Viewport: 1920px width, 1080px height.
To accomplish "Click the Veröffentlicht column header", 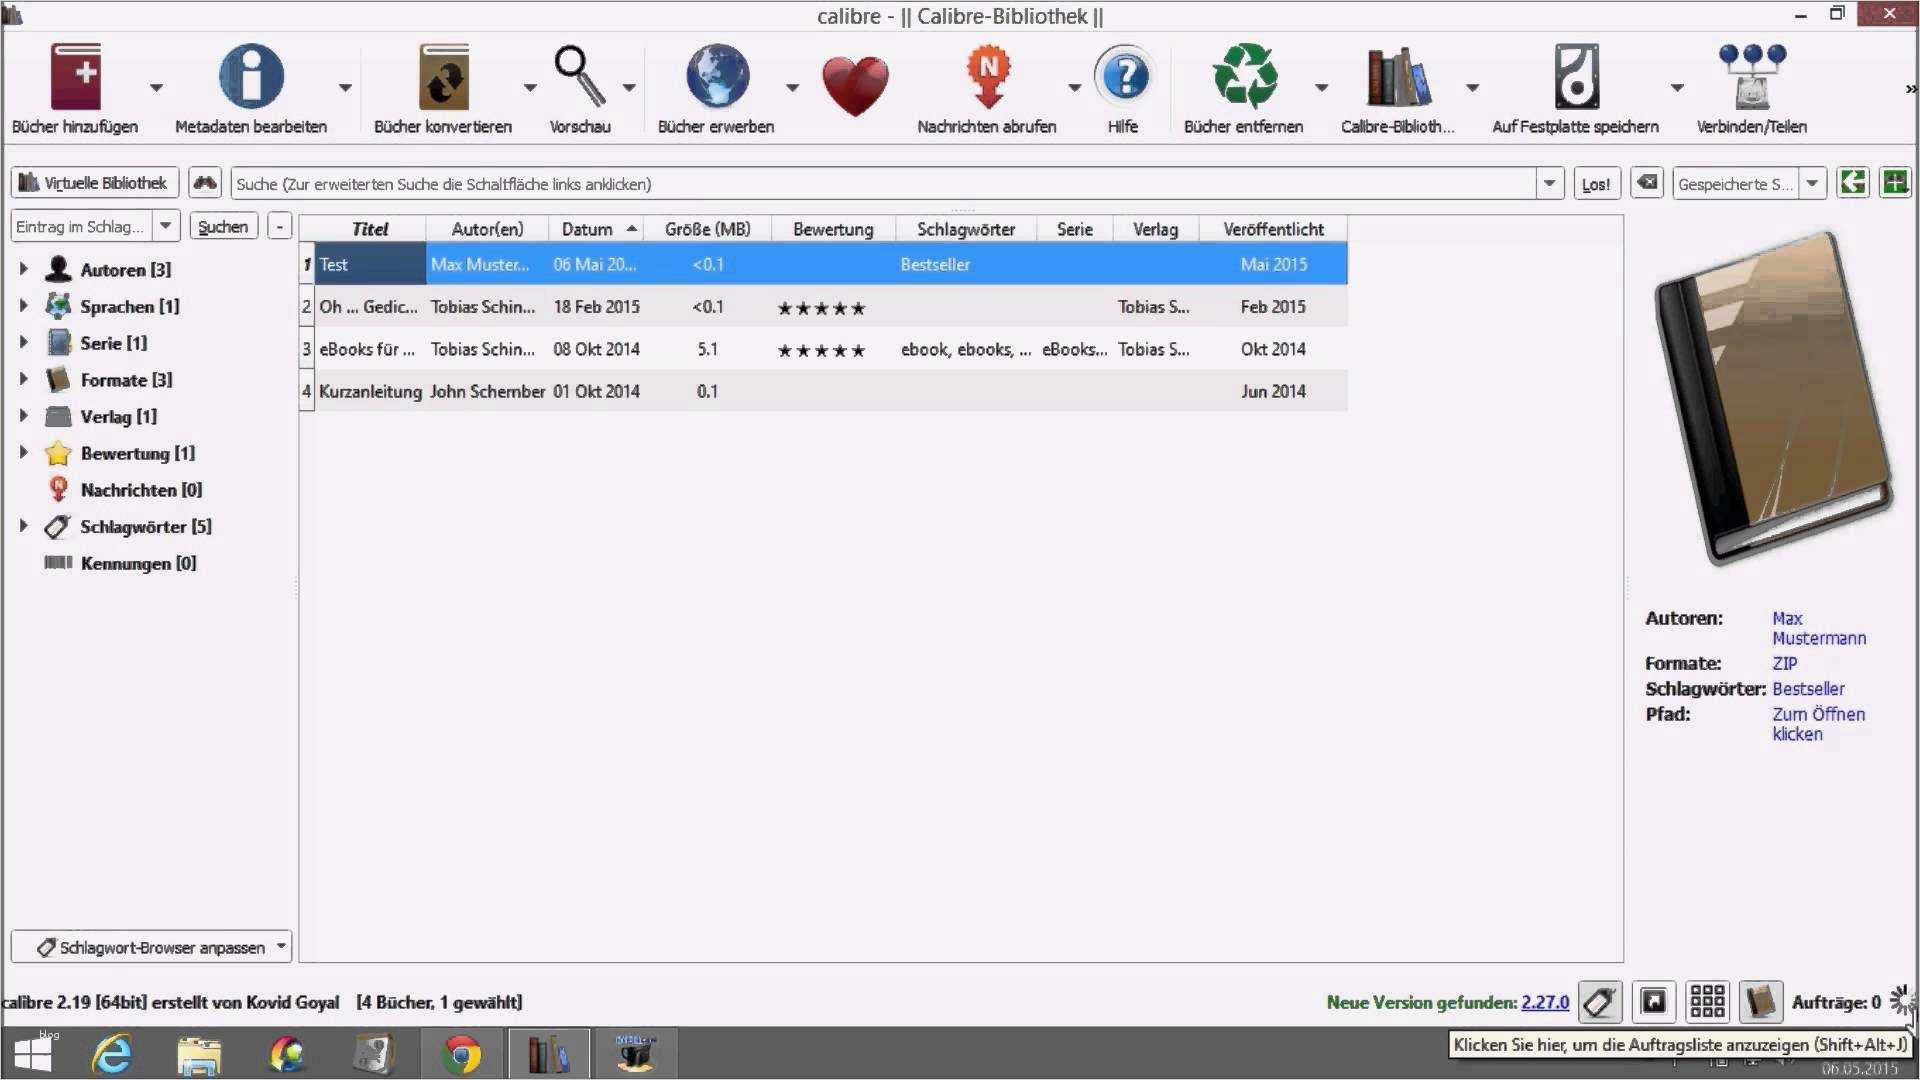I will click(1273, 229).
